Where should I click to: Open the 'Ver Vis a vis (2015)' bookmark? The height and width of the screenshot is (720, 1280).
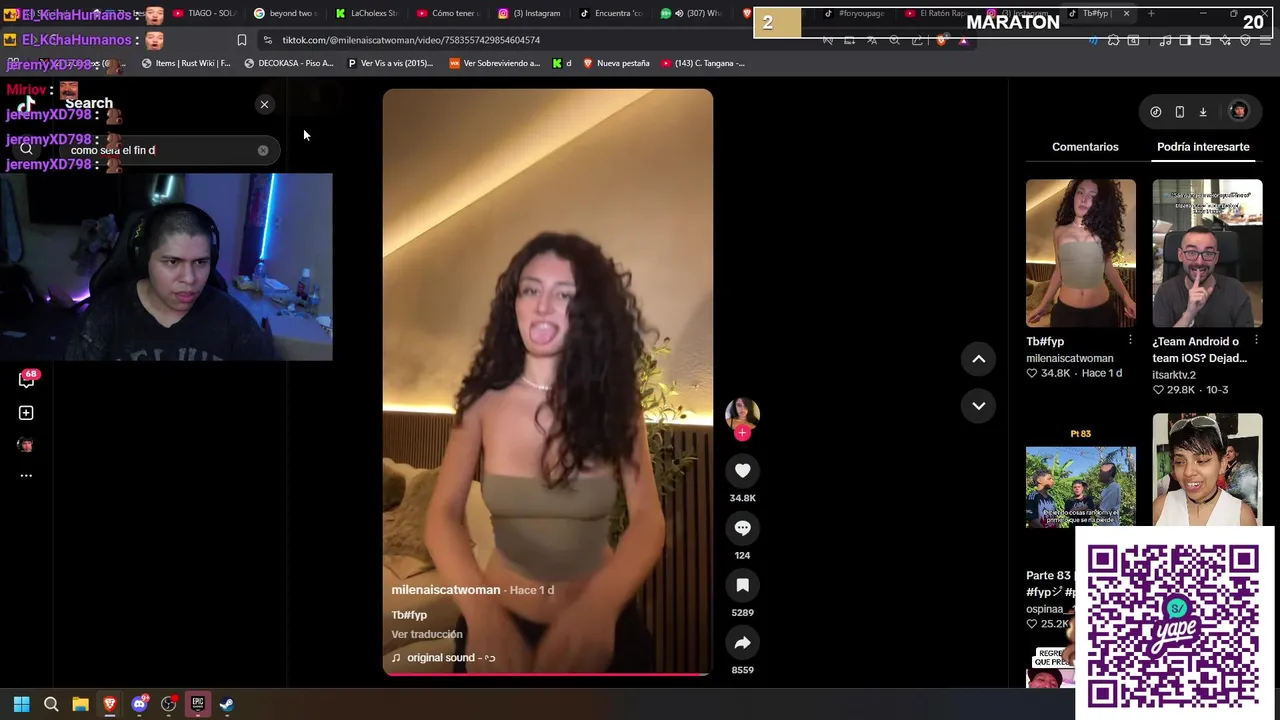click(x=390, y=63)
